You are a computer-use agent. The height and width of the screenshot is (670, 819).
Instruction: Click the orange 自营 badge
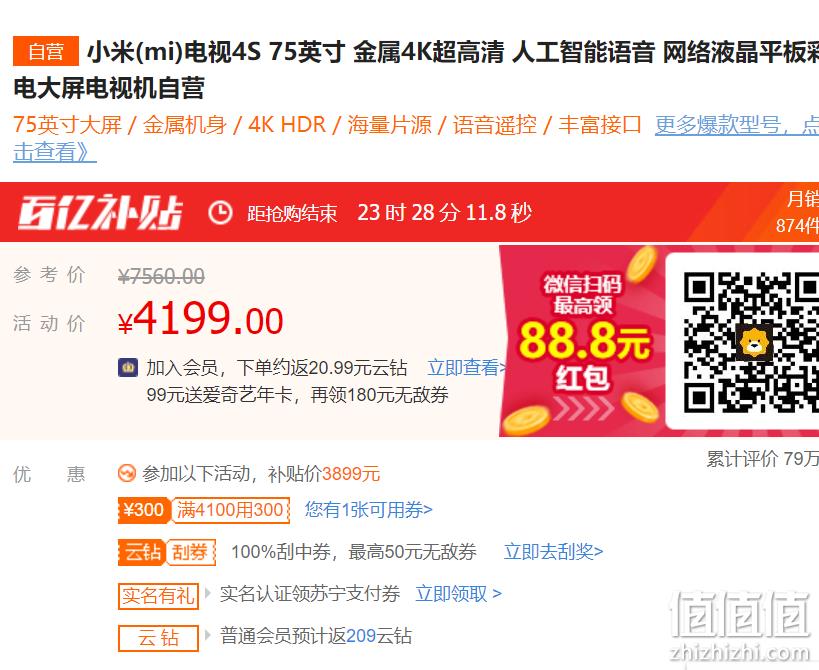[x=46, y=51]
